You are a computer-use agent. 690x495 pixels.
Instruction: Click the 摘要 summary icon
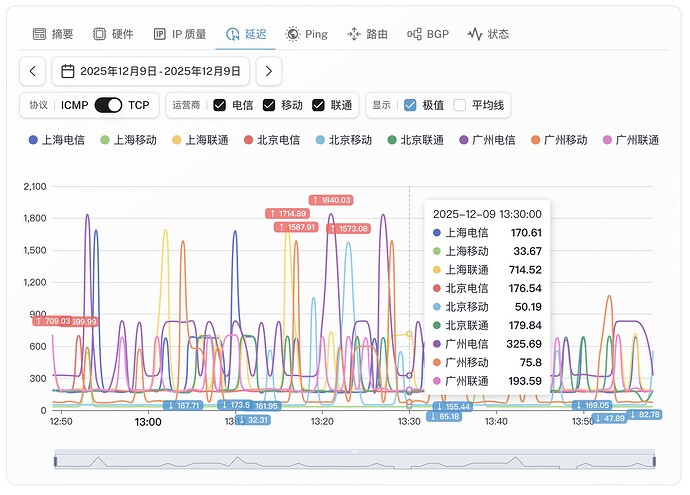[39, 34]
